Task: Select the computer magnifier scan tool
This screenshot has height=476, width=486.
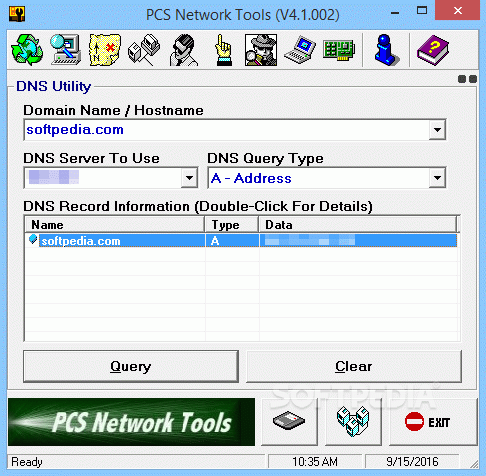Action: [x=66, y=50]
